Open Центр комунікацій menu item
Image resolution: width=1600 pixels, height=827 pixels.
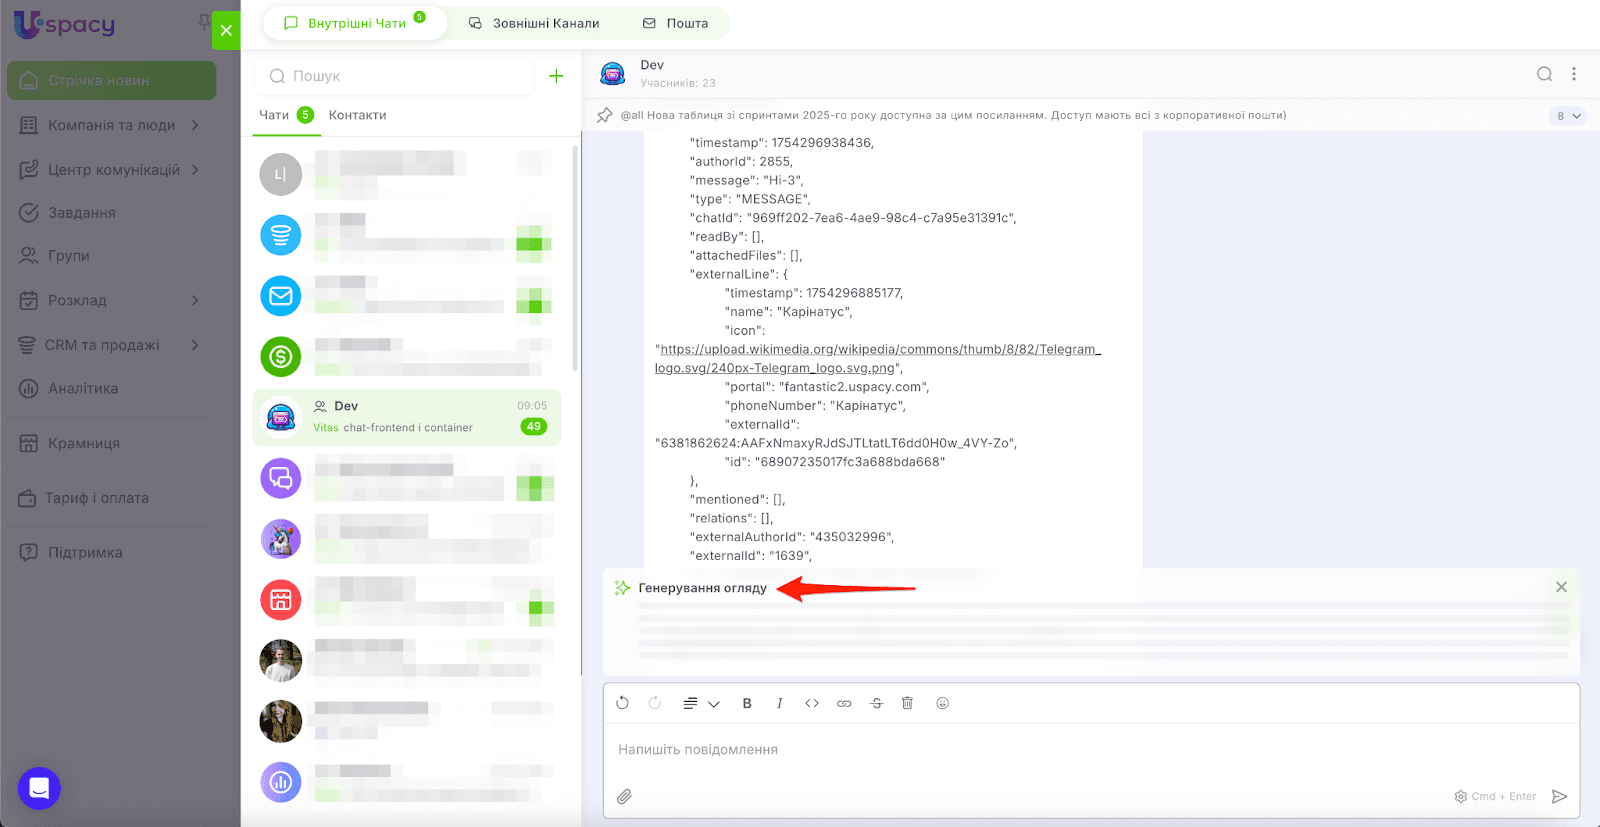pos(114,170)
